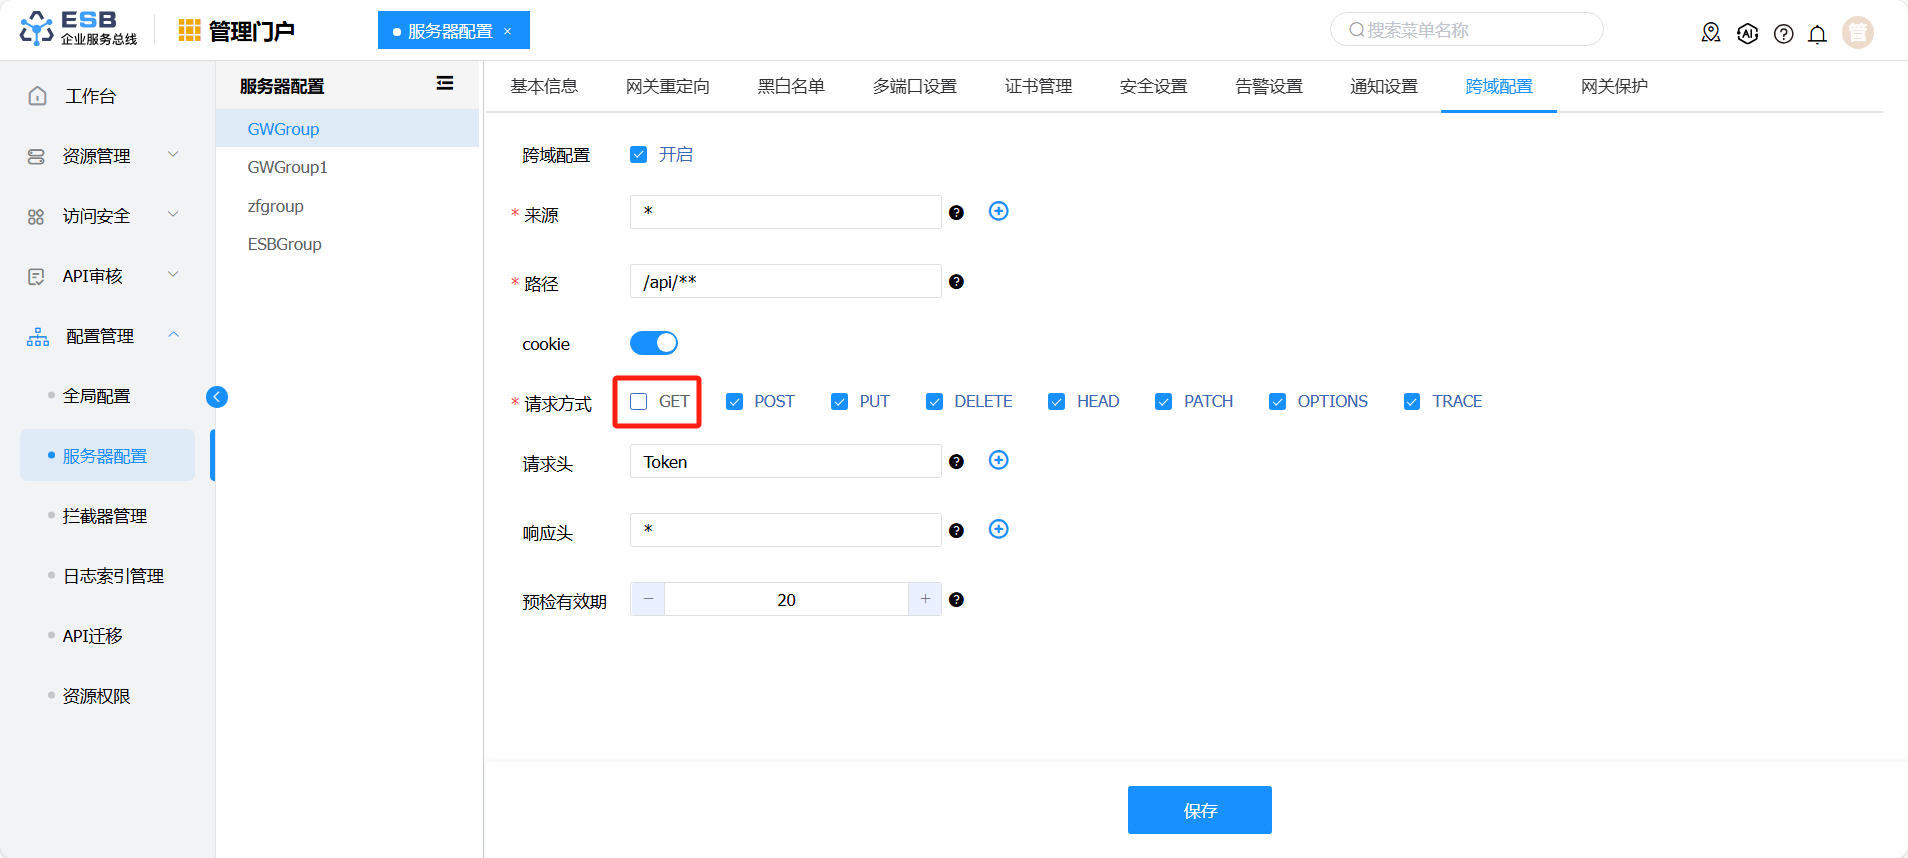
Task: Click the ESB enterprise service bus logo
Action: pos(78,29)
